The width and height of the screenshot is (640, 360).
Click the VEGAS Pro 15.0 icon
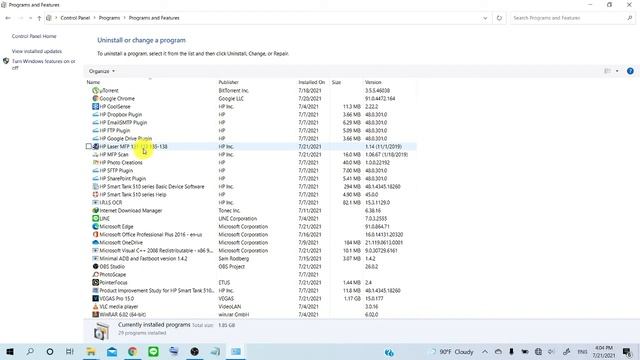tap(96, 298)
